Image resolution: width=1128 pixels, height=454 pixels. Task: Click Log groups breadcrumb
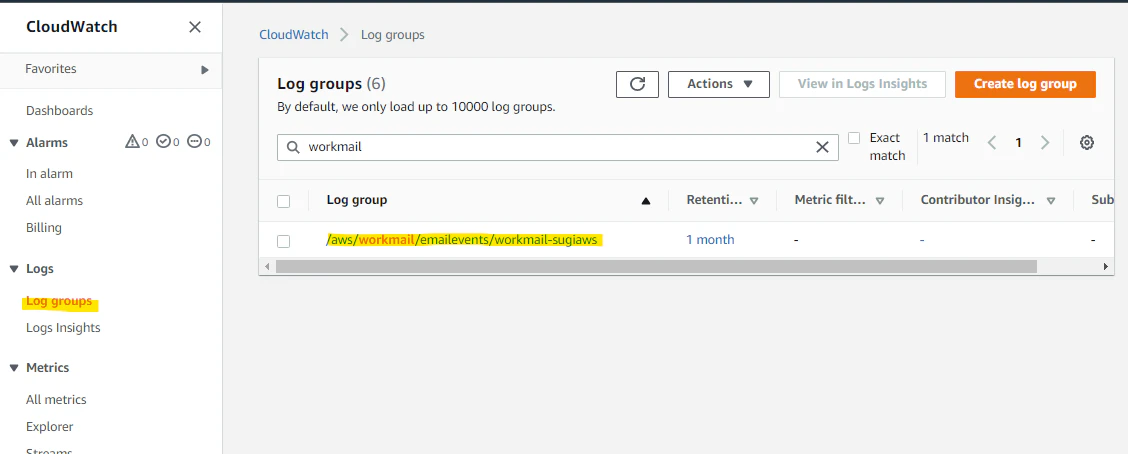click(392, 35)
